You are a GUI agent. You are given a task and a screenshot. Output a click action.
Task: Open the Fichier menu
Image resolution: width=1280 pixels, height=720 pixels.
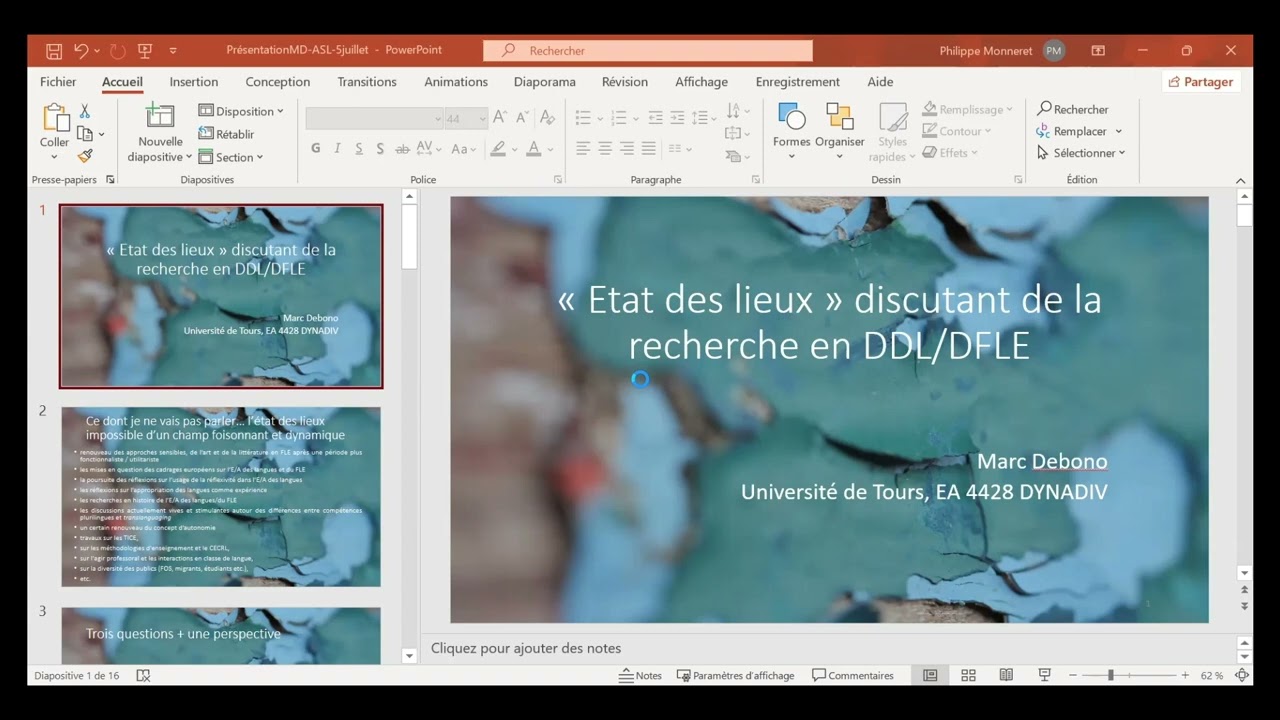[x=58, y=82]
